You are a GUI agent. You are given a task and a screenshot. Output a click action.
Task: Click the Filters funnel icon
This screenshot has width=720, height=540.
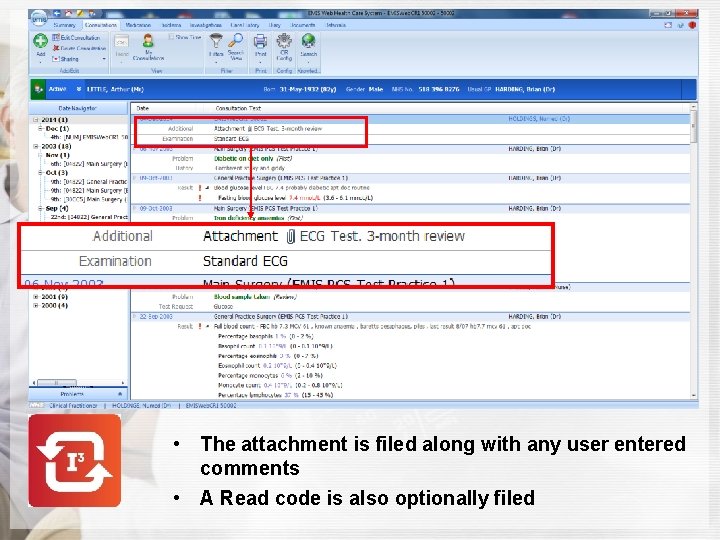(215, 41)
